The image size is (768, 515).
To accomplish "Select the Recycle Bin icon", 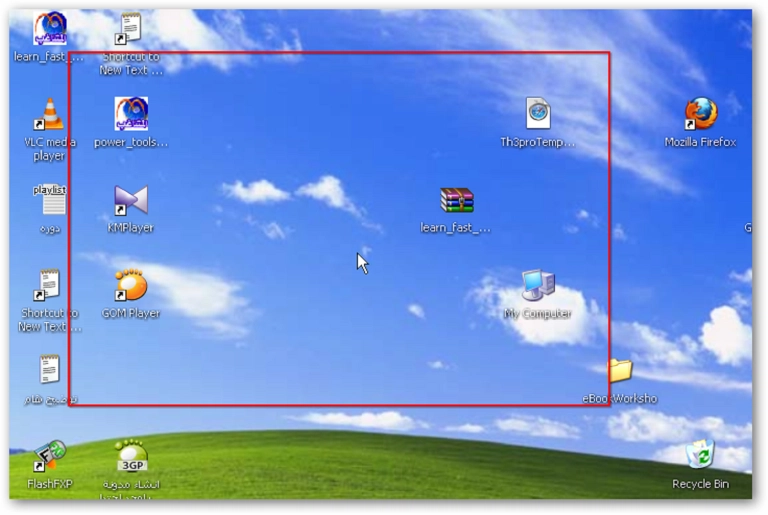I will (x=700, y=453).
